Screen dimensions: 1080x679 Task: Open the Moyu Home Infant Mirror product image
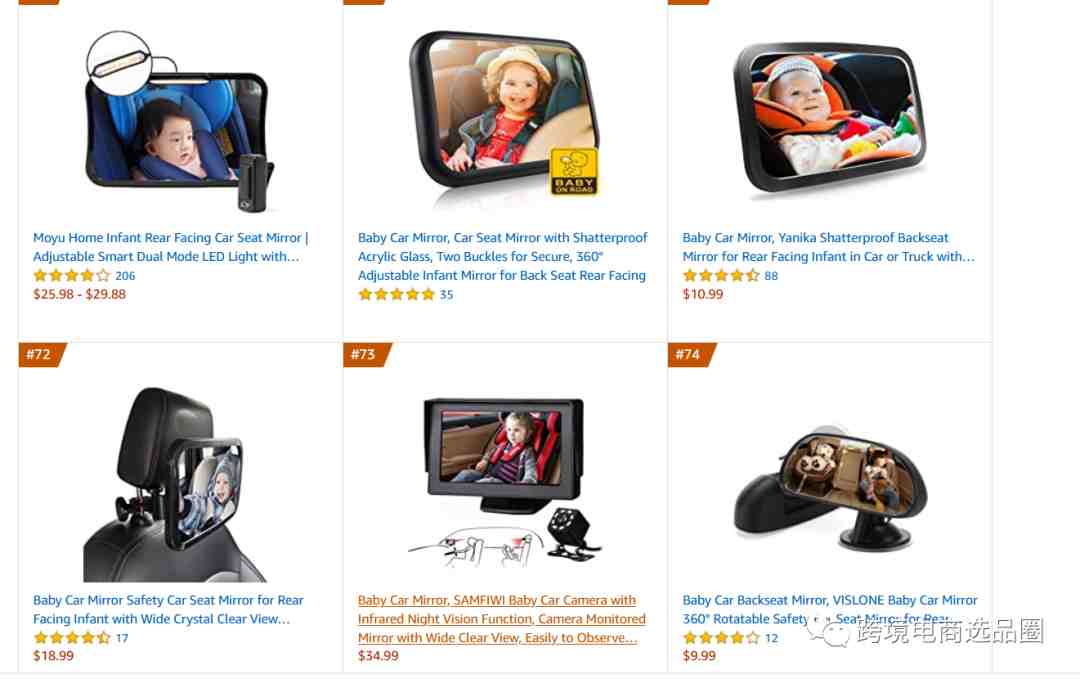pos(179,121)
